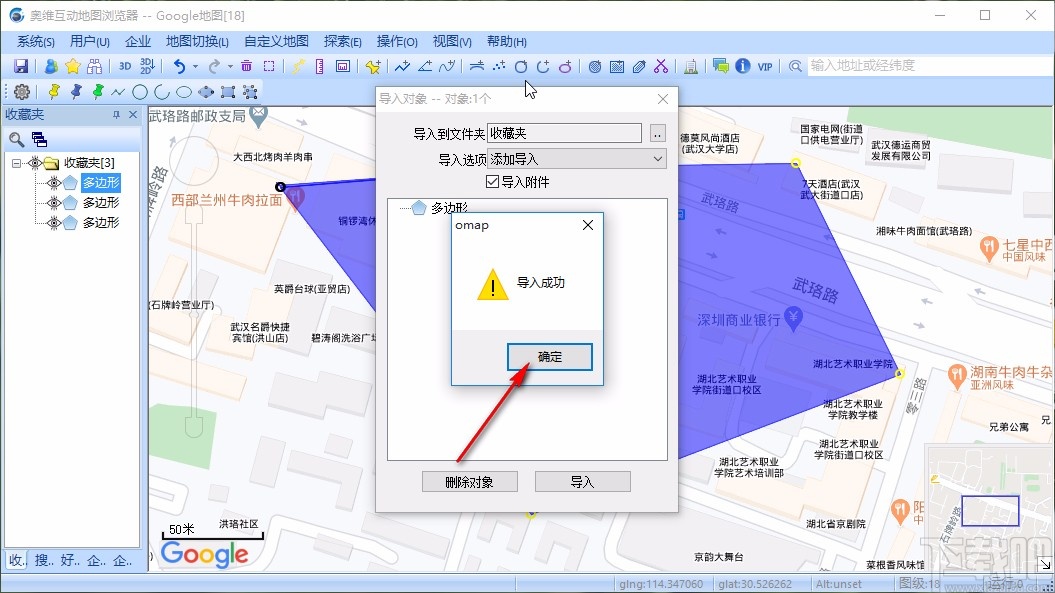Image resolution: width=1055 pixels, height=593 pixels.
Task: Open the binoculars search tool
Action: [x=93, y=65]
